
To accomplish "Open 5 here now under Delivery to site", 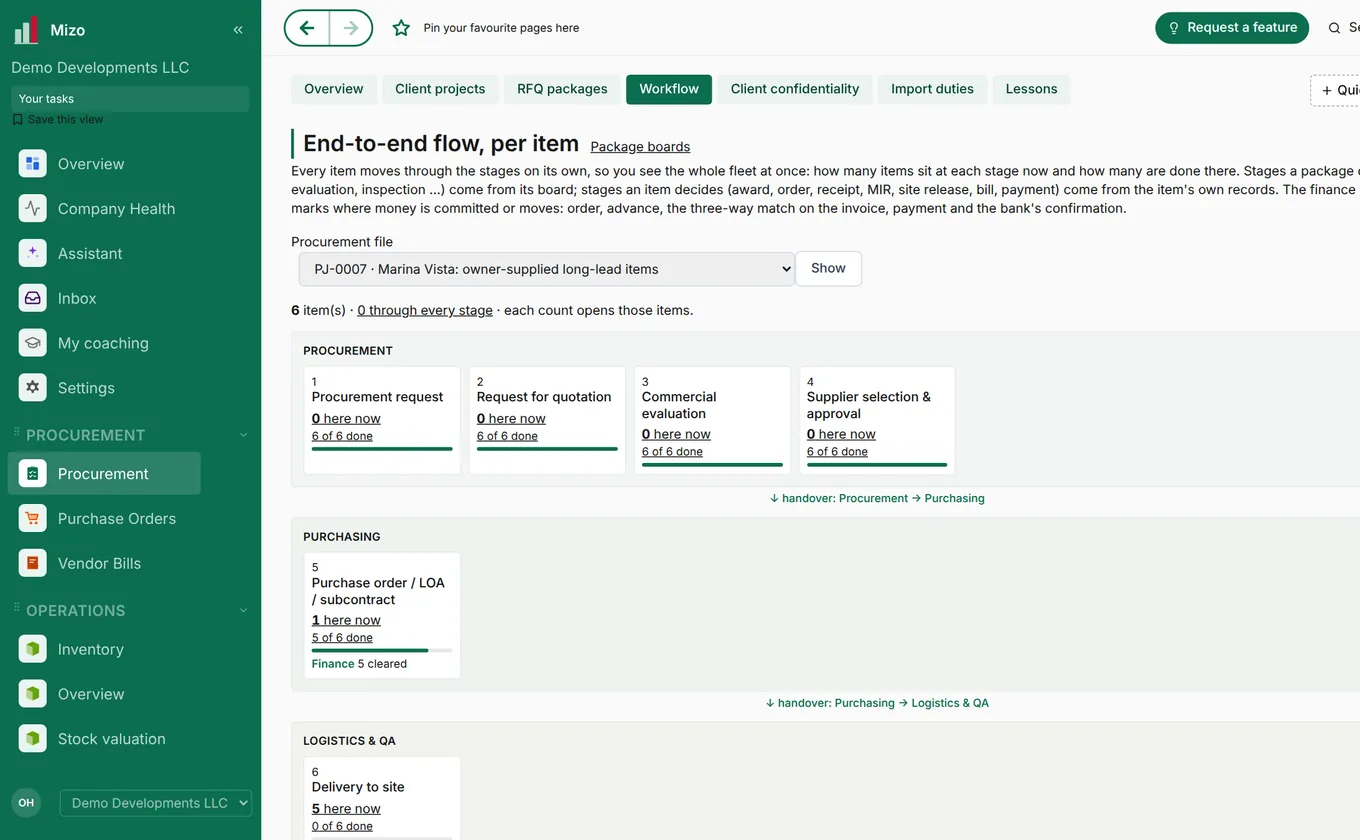I will click(x=346, y=809).
